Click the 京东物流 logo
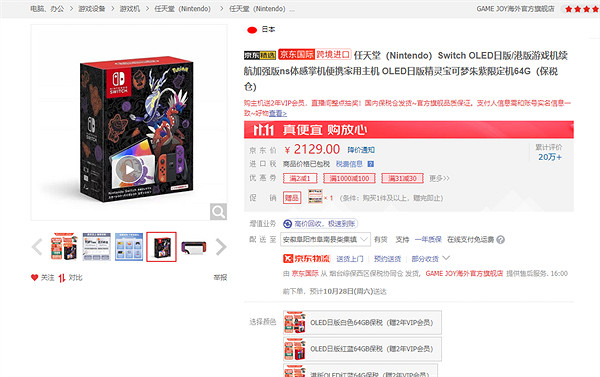The height and width of the screenshot is (377, 600). click(306, 259)
